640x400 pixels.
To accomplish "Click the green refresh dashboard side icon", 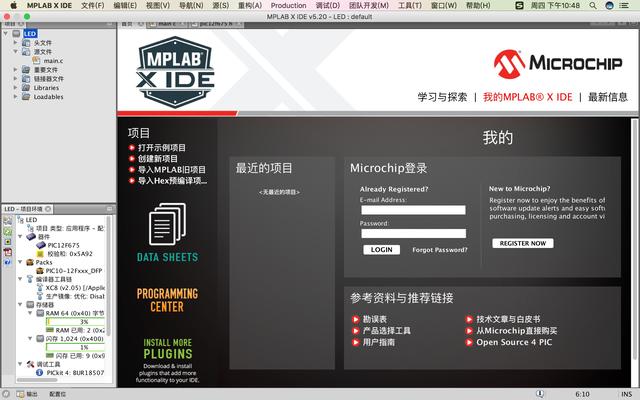I will point(8,231).
